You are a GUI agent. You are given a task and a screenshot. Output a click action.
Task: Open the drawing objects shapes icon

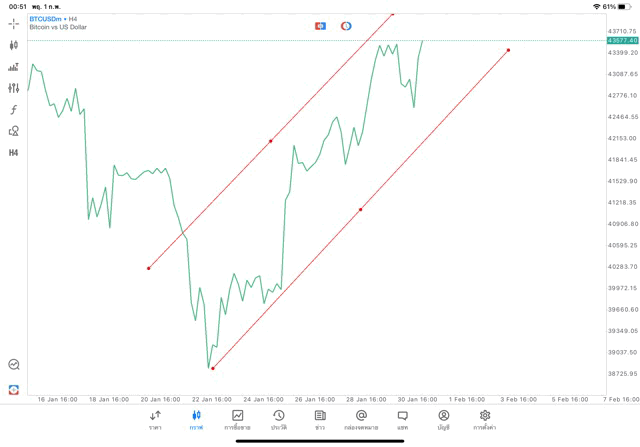point(14,130)
